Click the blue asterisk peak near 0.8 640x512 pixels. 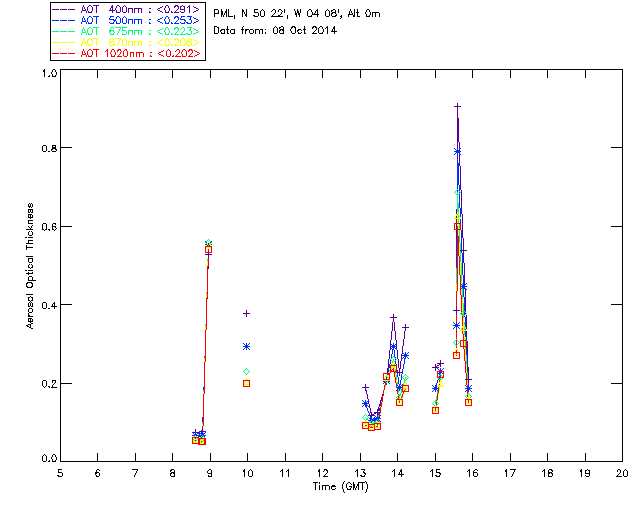tap(458, 152)
